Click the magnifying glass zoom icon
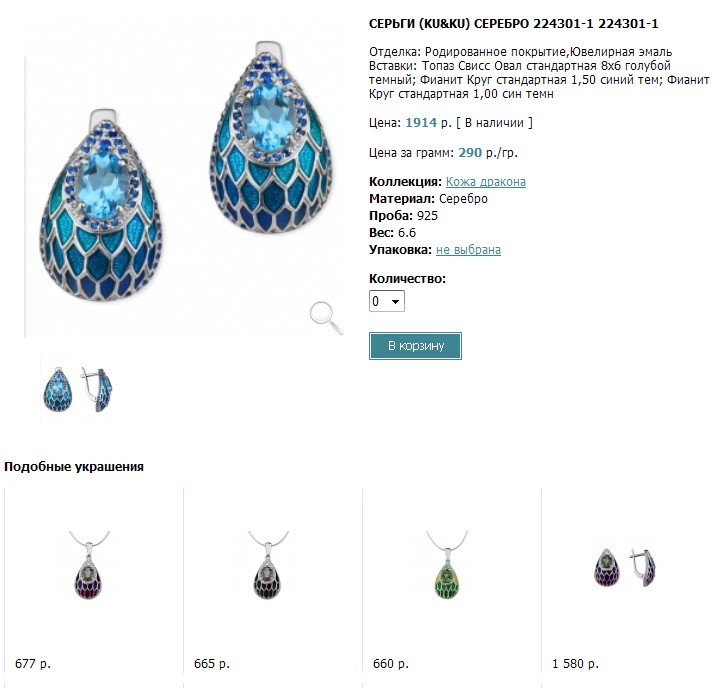The width and height of the screenshot is (719, 688). pyautogui.click(x=326, y=318)
